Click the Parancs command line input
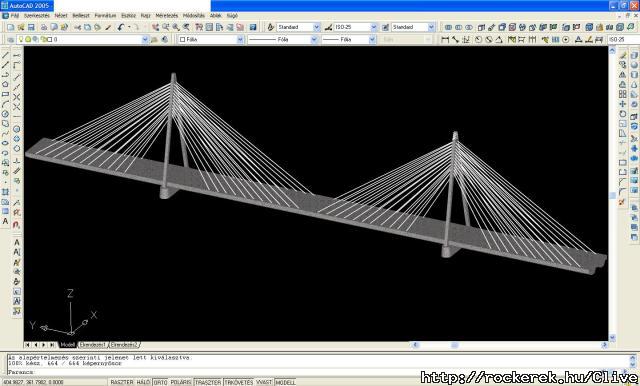 (318, 372)
